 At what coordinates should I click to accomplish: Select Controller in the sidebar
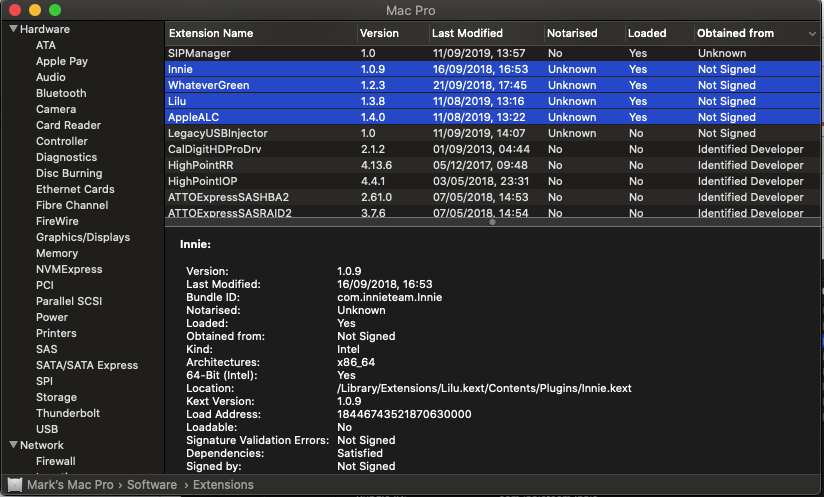[62, 141]
